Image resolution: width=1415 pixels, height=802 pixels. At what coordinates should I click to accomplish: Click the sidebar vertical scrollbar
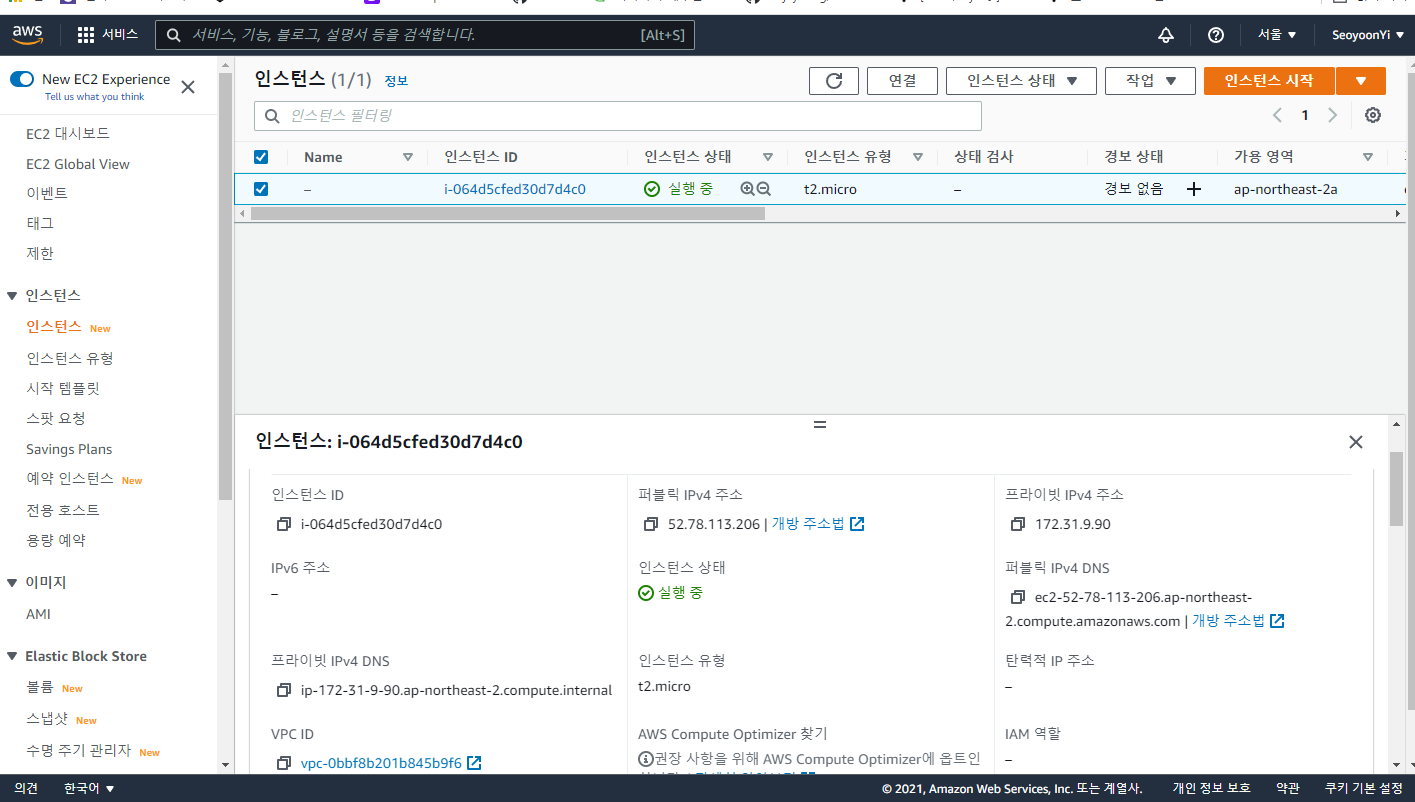pyautogui.click(x=225, y=285)
